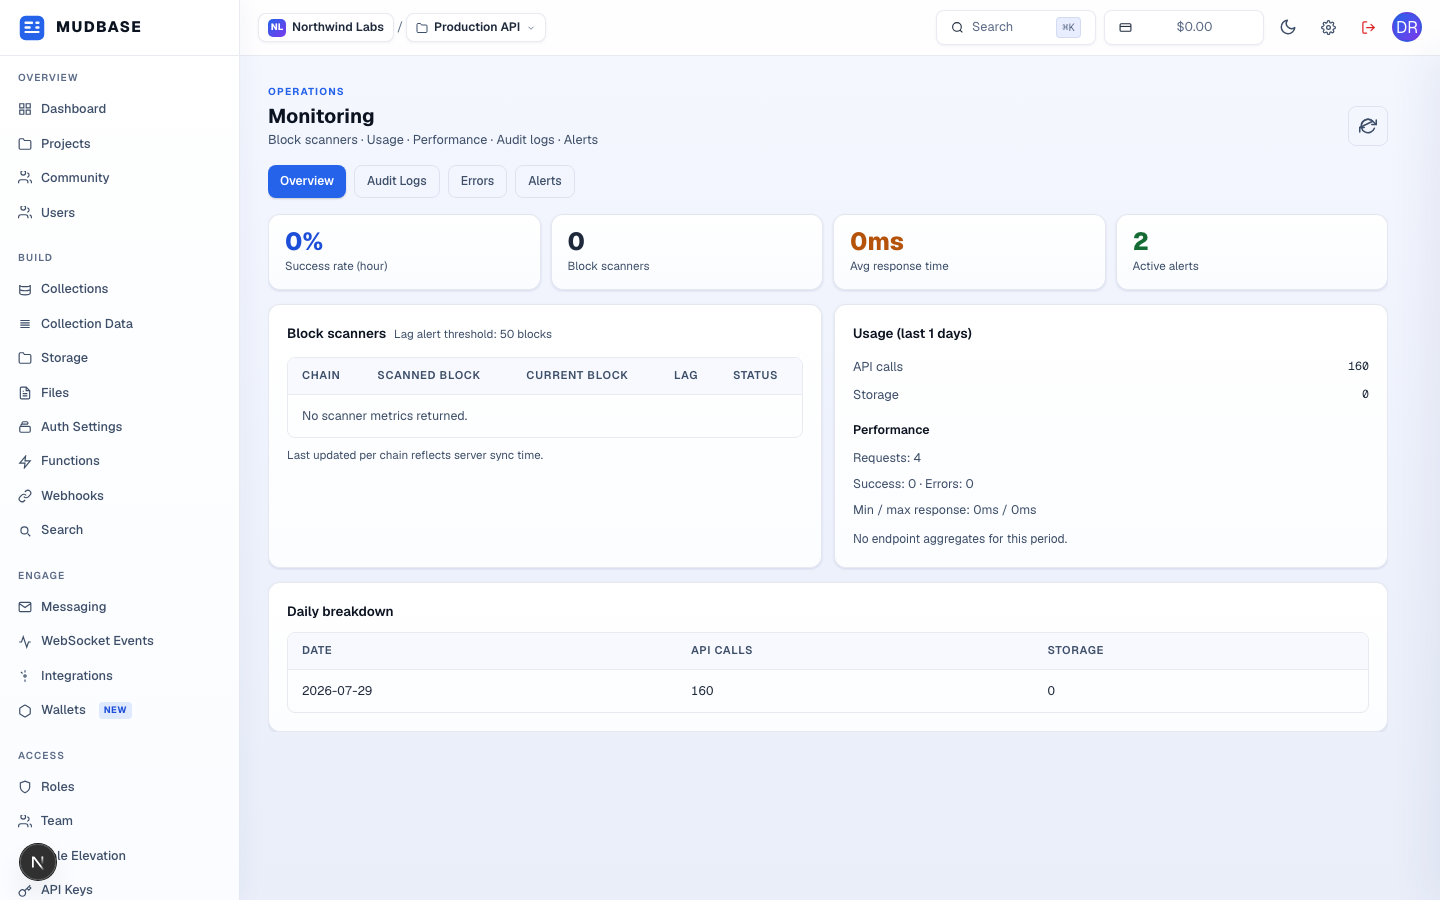Image resolution: width=1440 pixels, height=900 pixels.
Task: Switch to the Alerts tab
Action: (545, 181)
